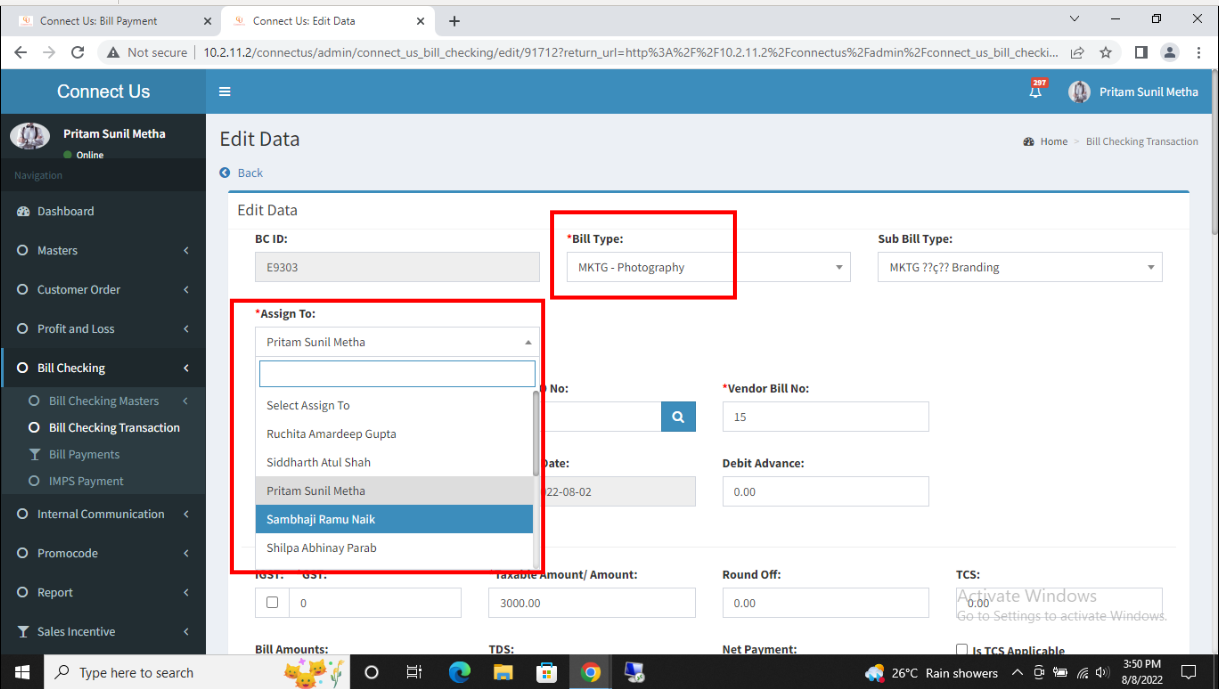Screen dimensions: 1219x689
Task: Toggle the IGST checkbox
Action: 272,603
